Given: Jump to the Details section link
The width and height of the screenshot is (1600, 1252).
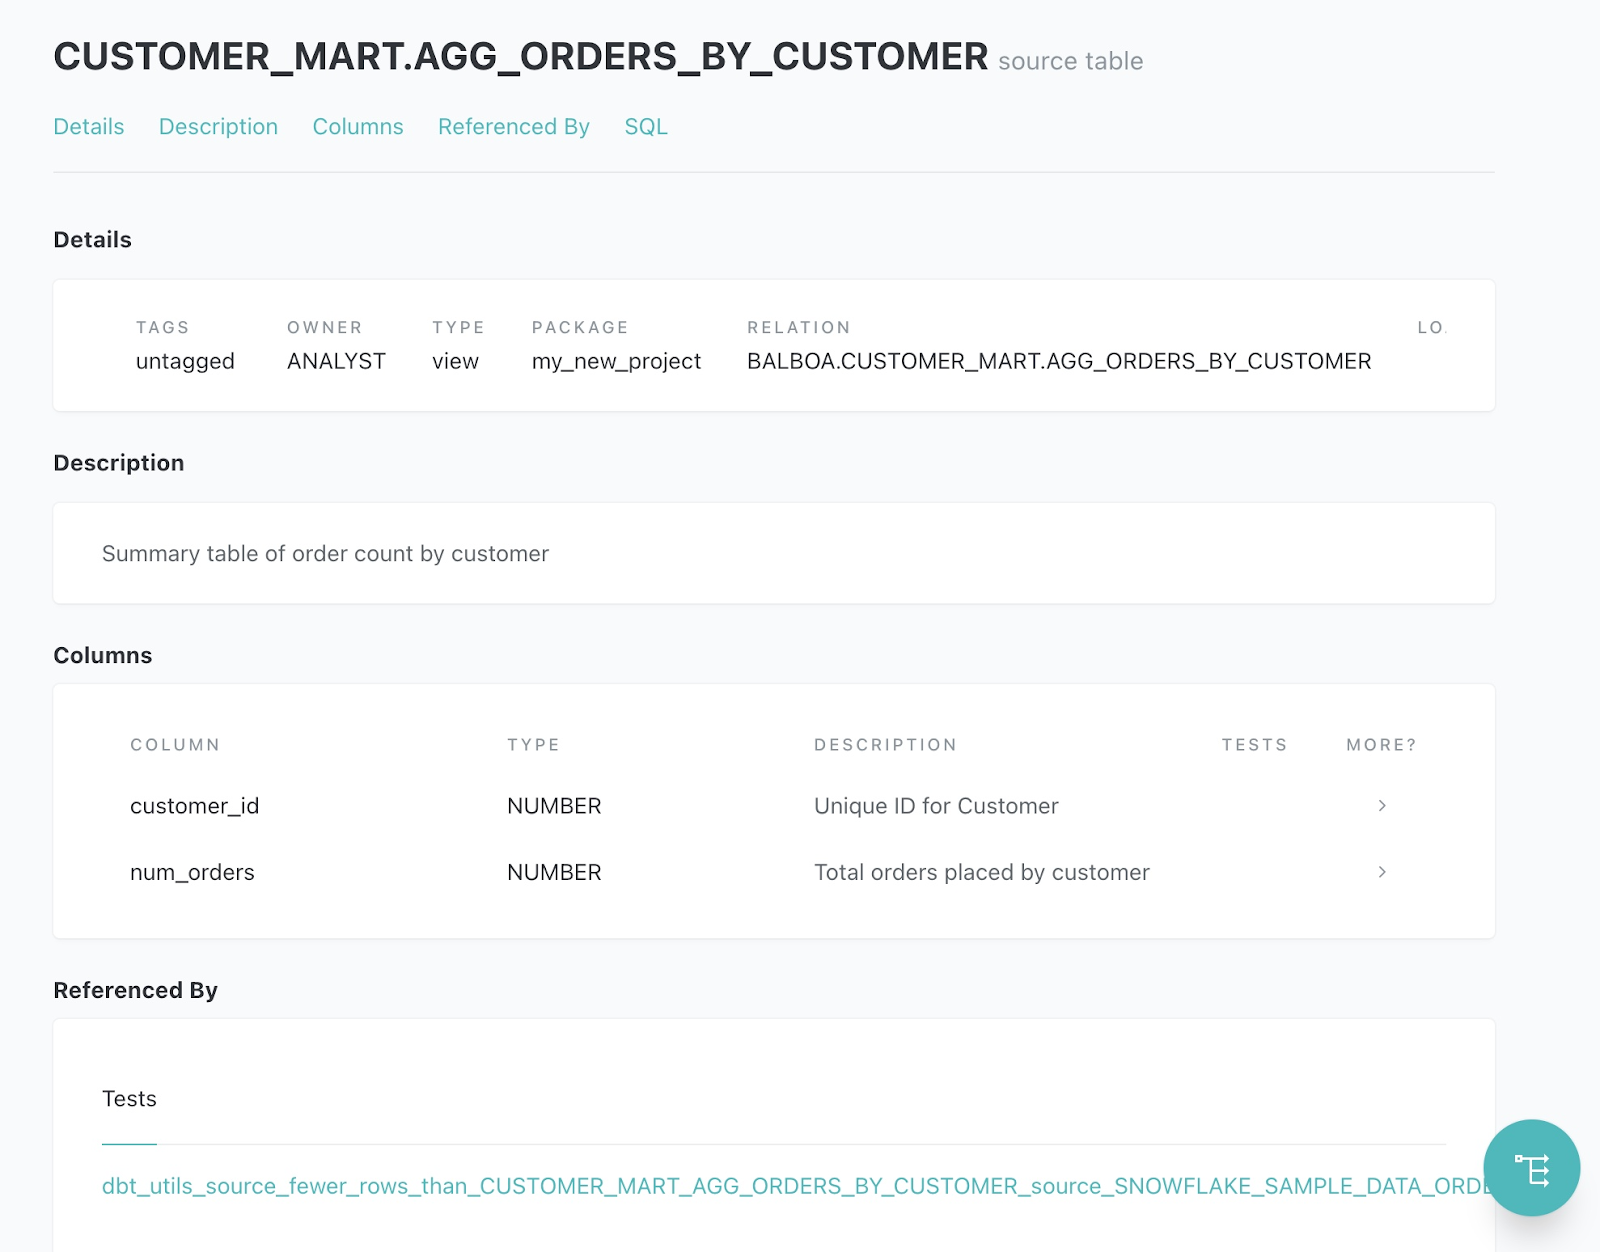Looking at the screenshot, I should click(x=89, y=127).
